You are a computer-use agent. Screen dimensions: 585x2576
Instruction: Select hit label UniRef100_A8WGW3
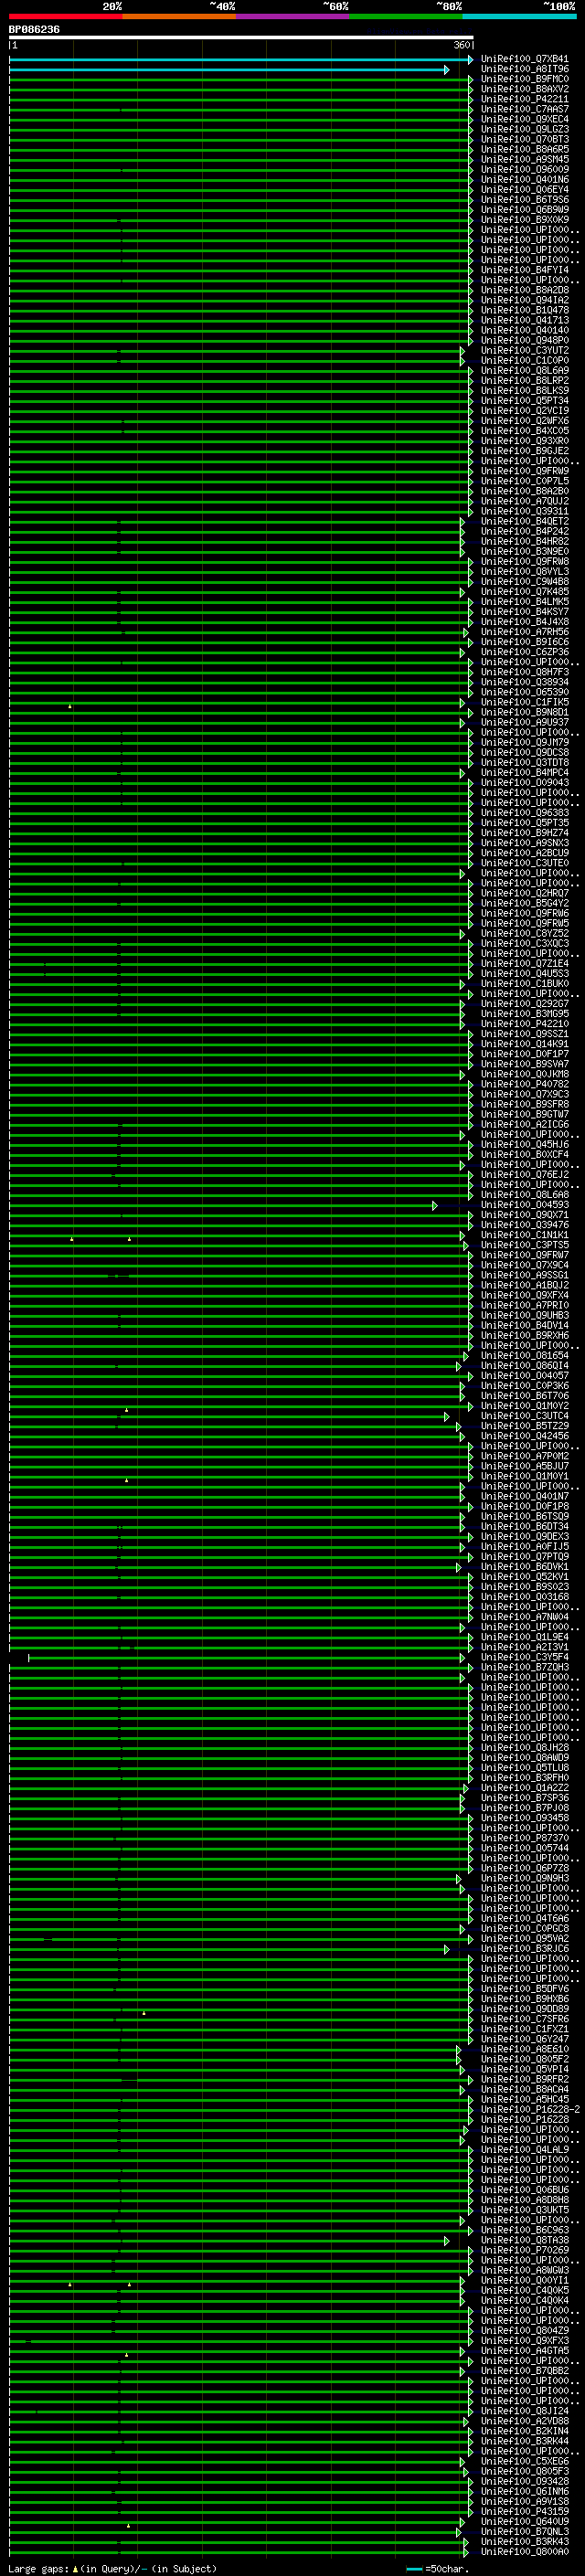coord(525,2270)
